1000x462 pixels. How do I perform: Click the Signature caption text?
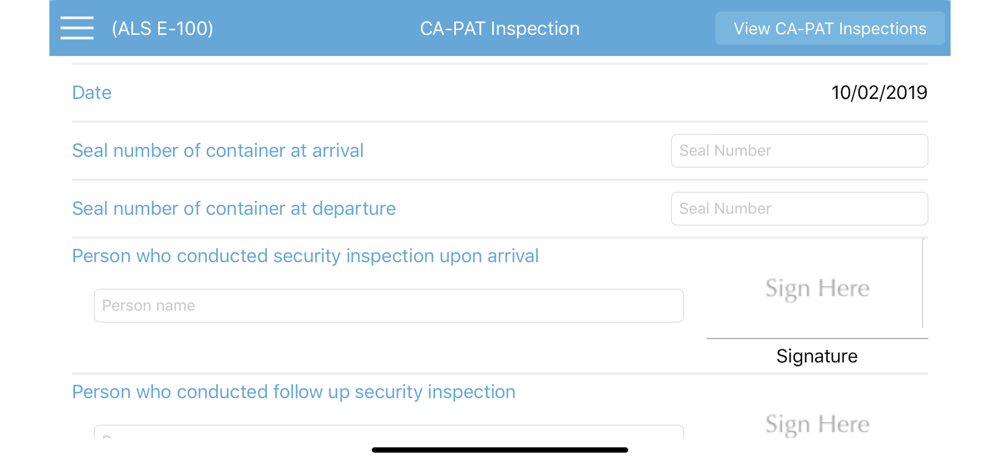pyautogui.click(x=816, y=356)
